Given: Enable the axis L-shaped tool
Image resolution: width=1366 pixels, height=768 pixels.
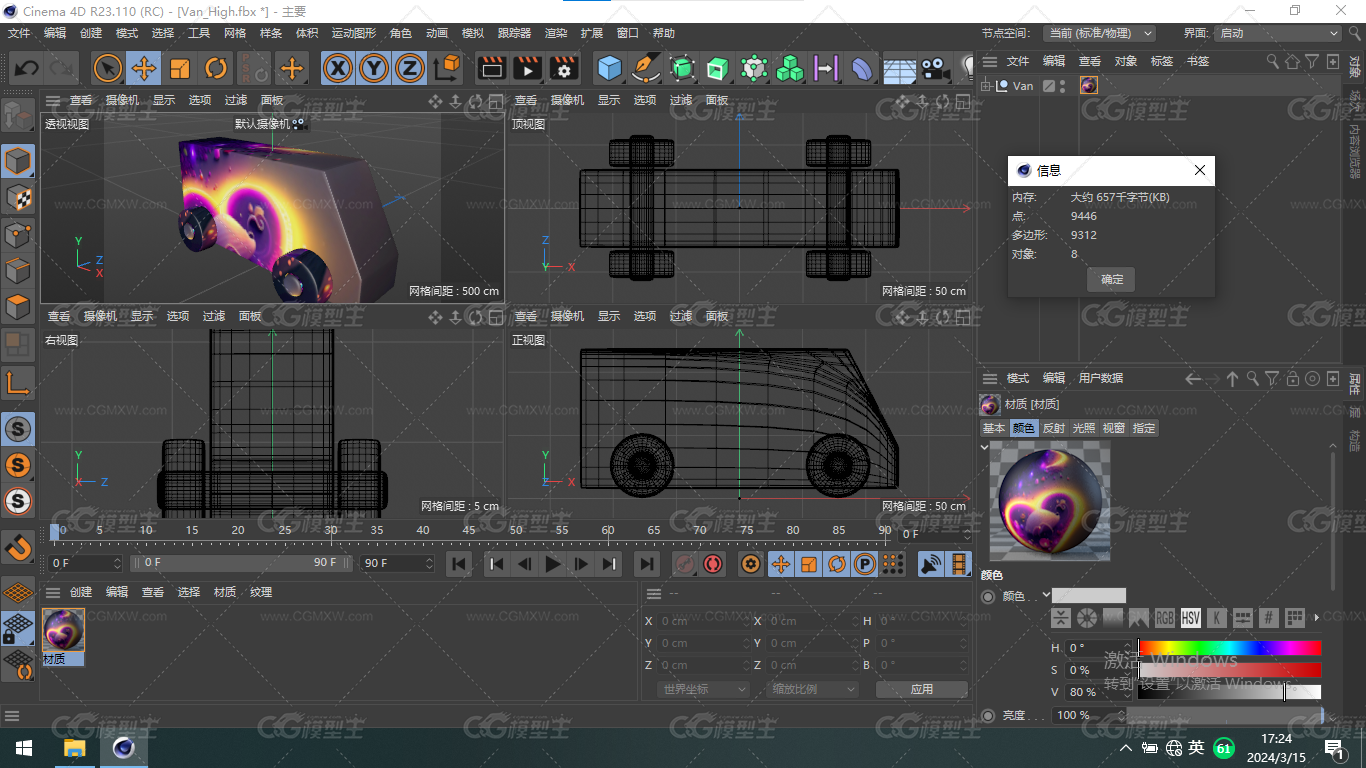Looking at the screenshot, I should 19,383.
